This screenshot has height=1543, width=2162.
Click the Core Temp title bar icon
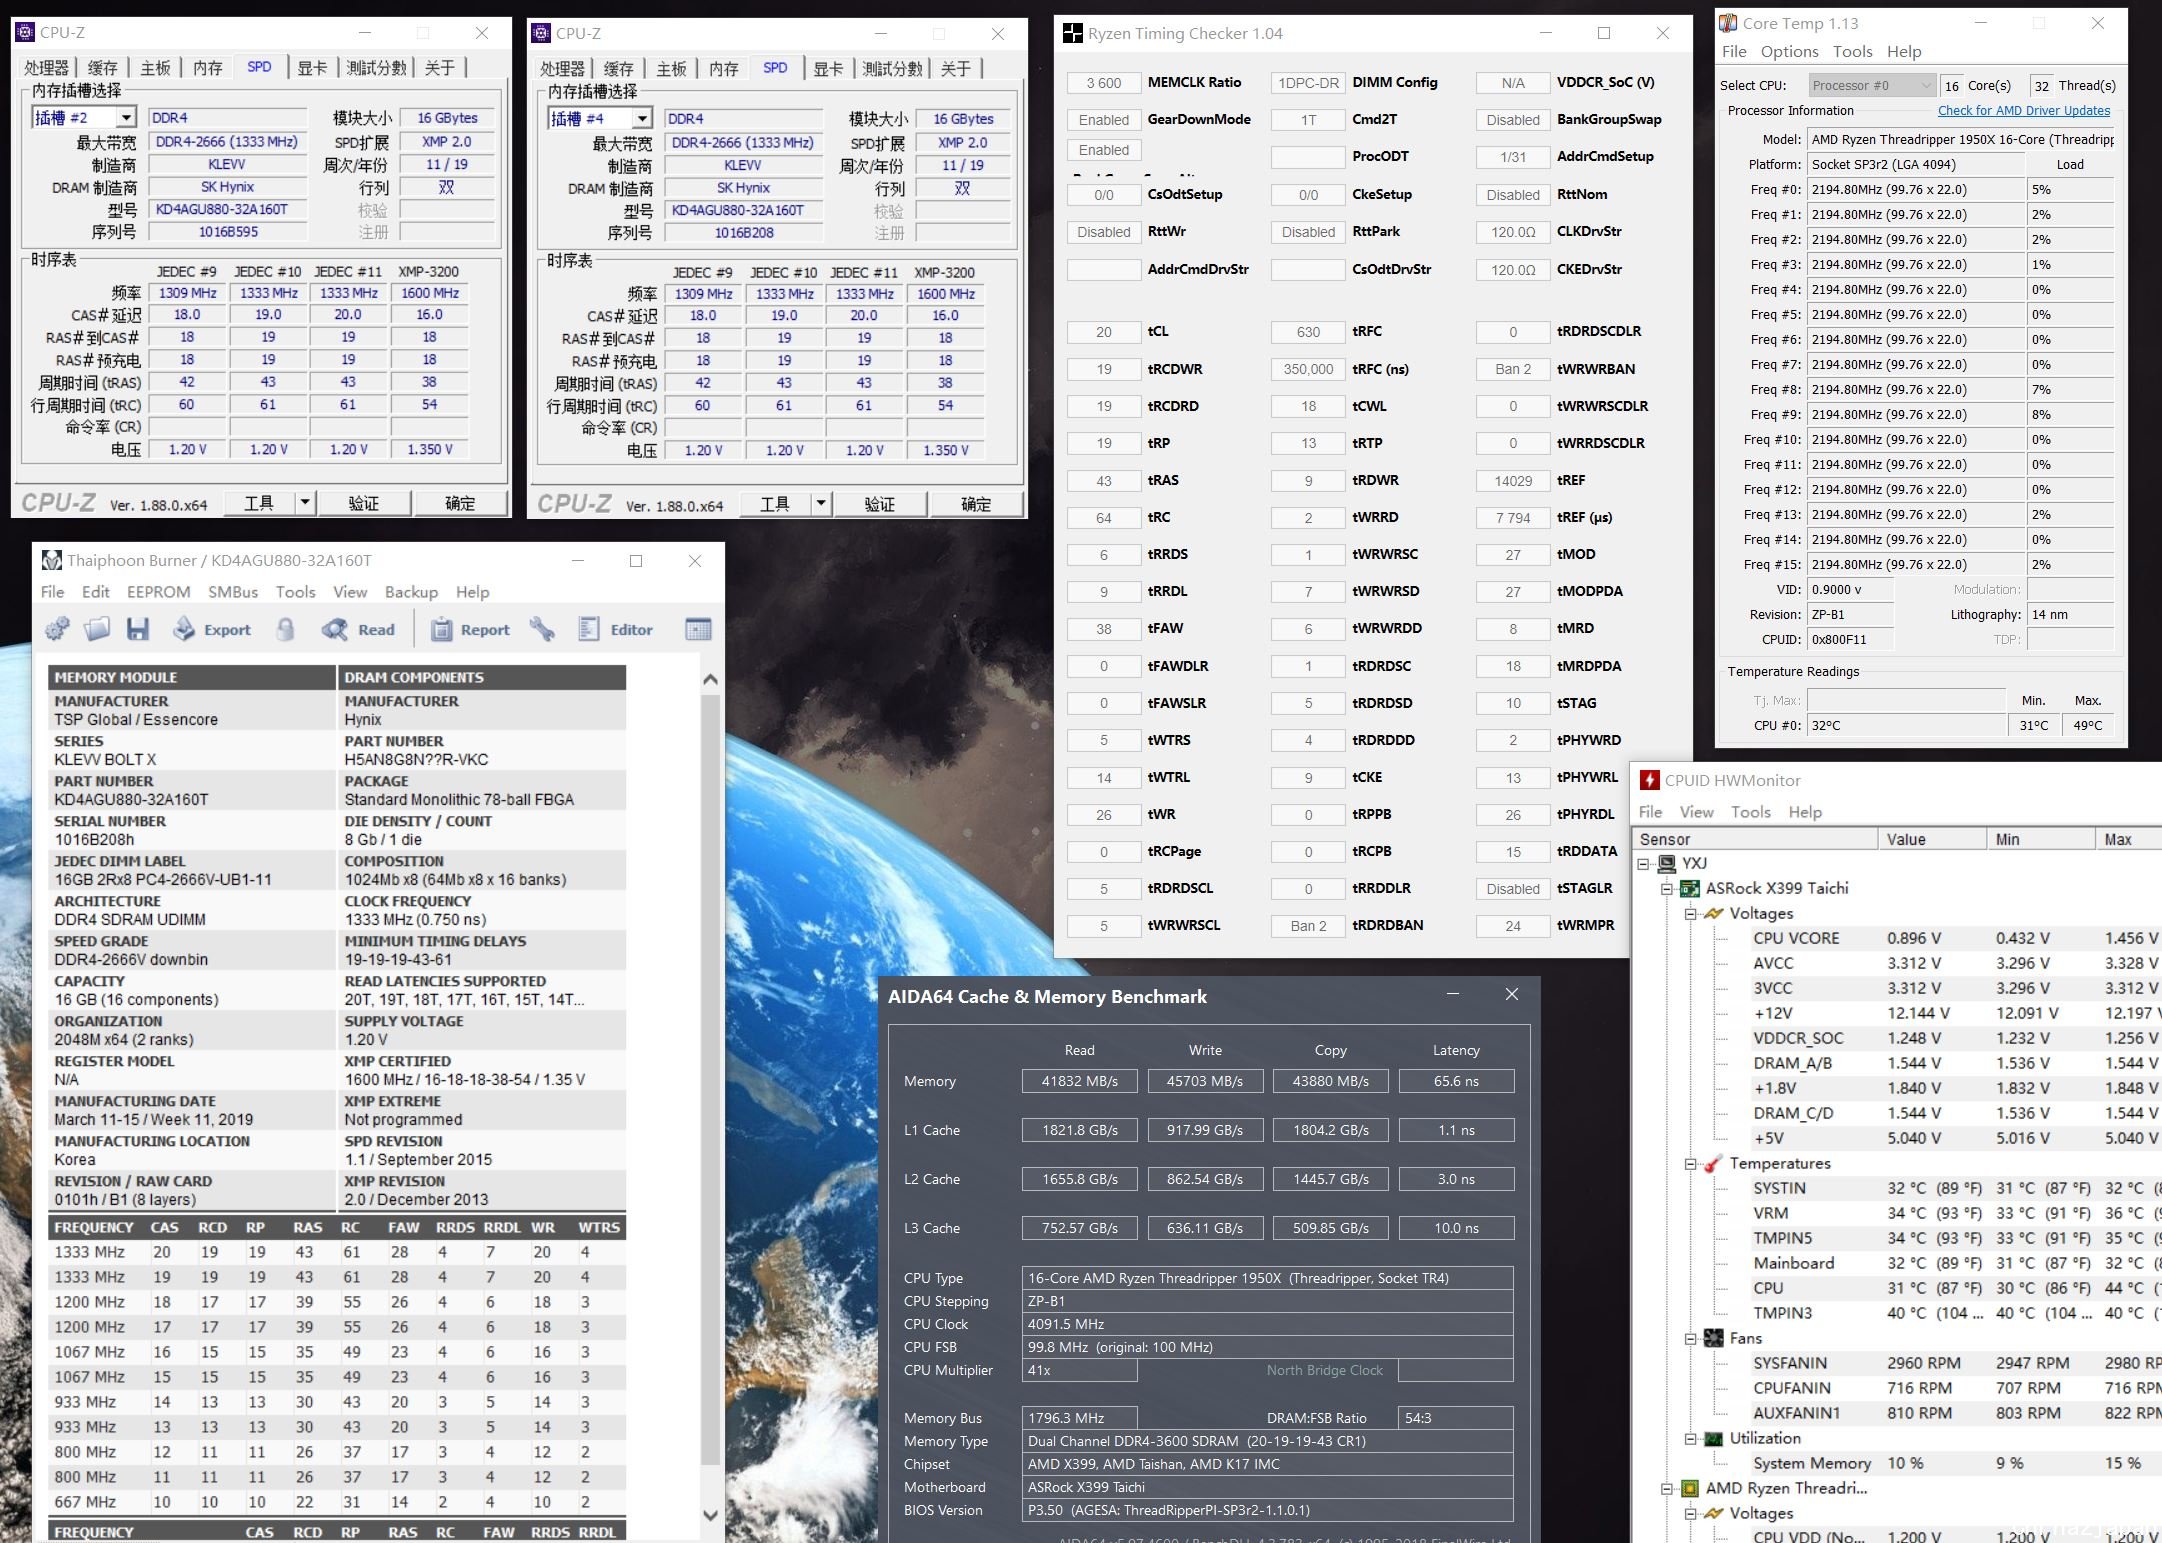pyautogui.click(x=1728, y=23)
